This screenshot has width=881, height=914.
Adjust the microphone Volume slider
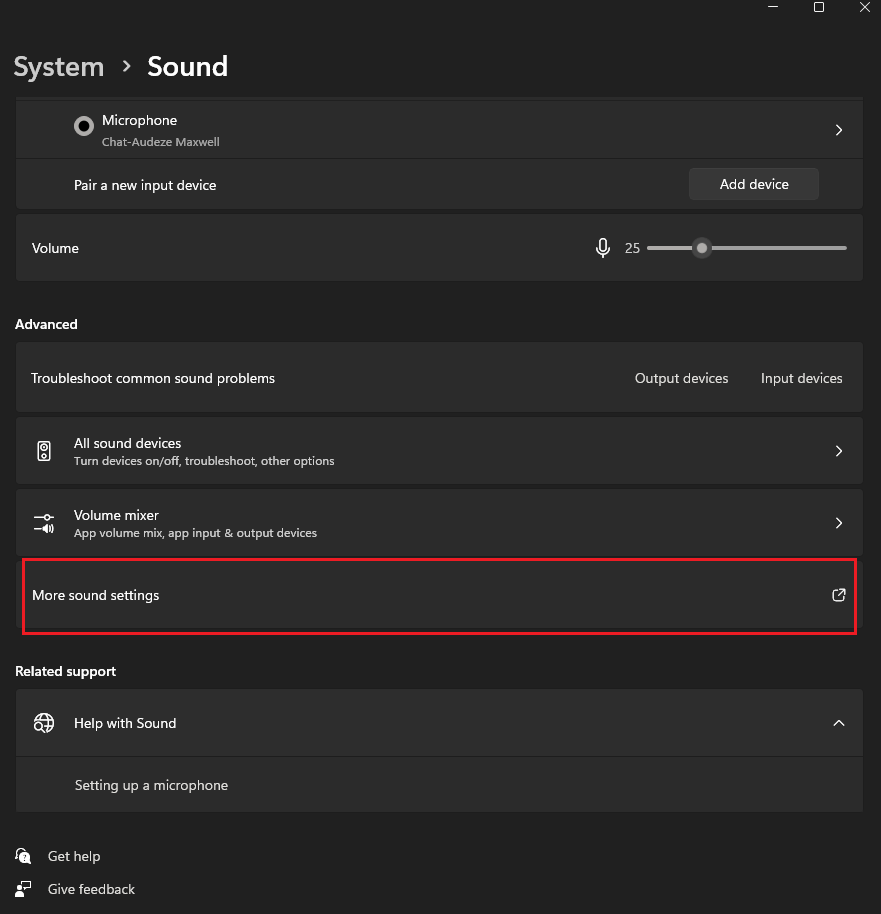click(x=701, y=247)
